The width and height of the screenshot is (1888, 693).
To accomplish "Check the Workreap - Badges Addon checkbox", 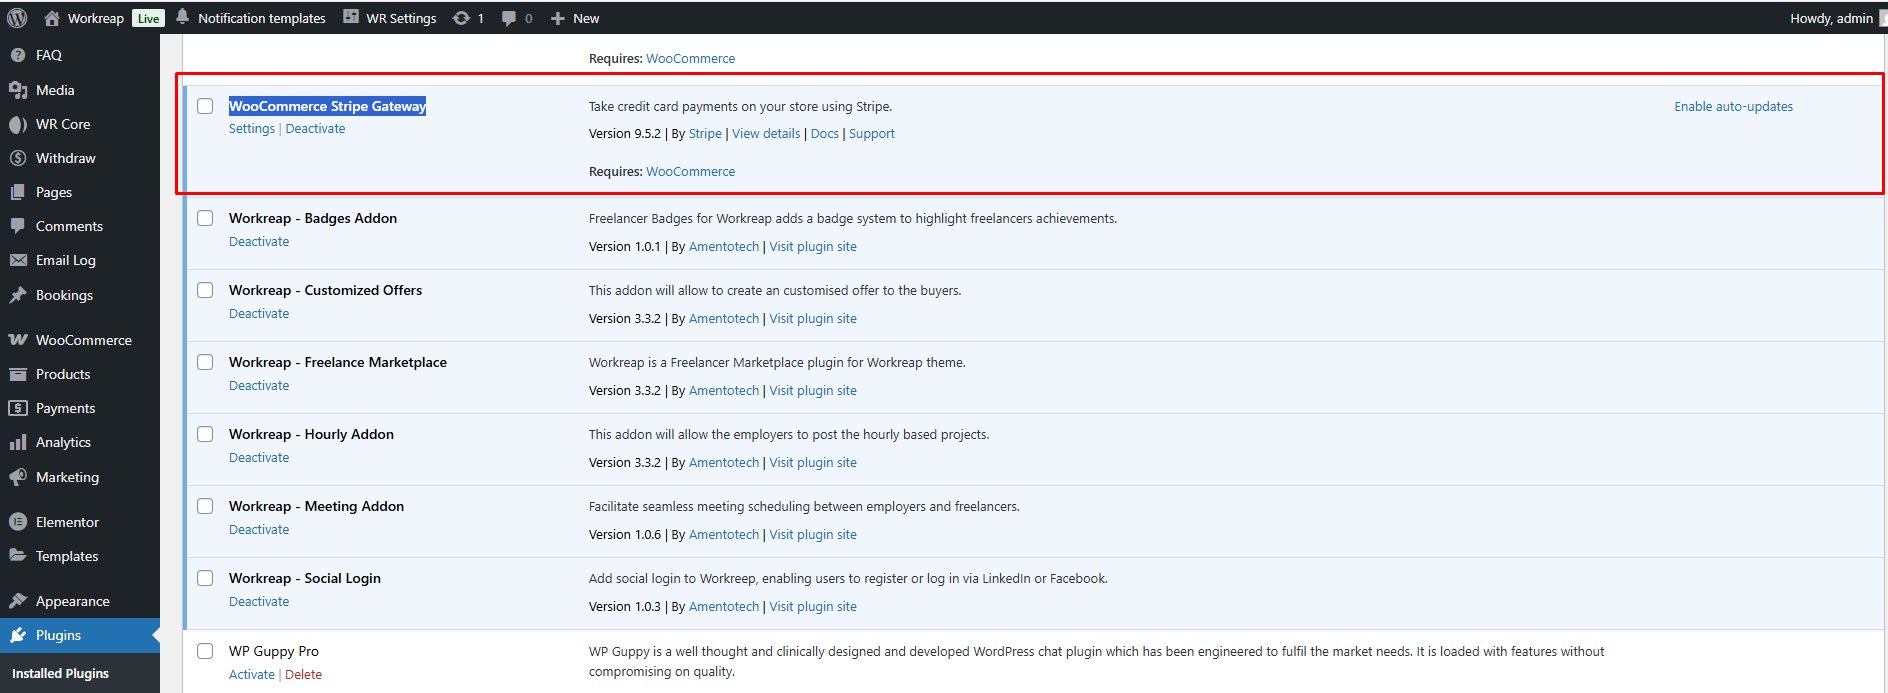I will pyautogui.click(x=205, y=218).
